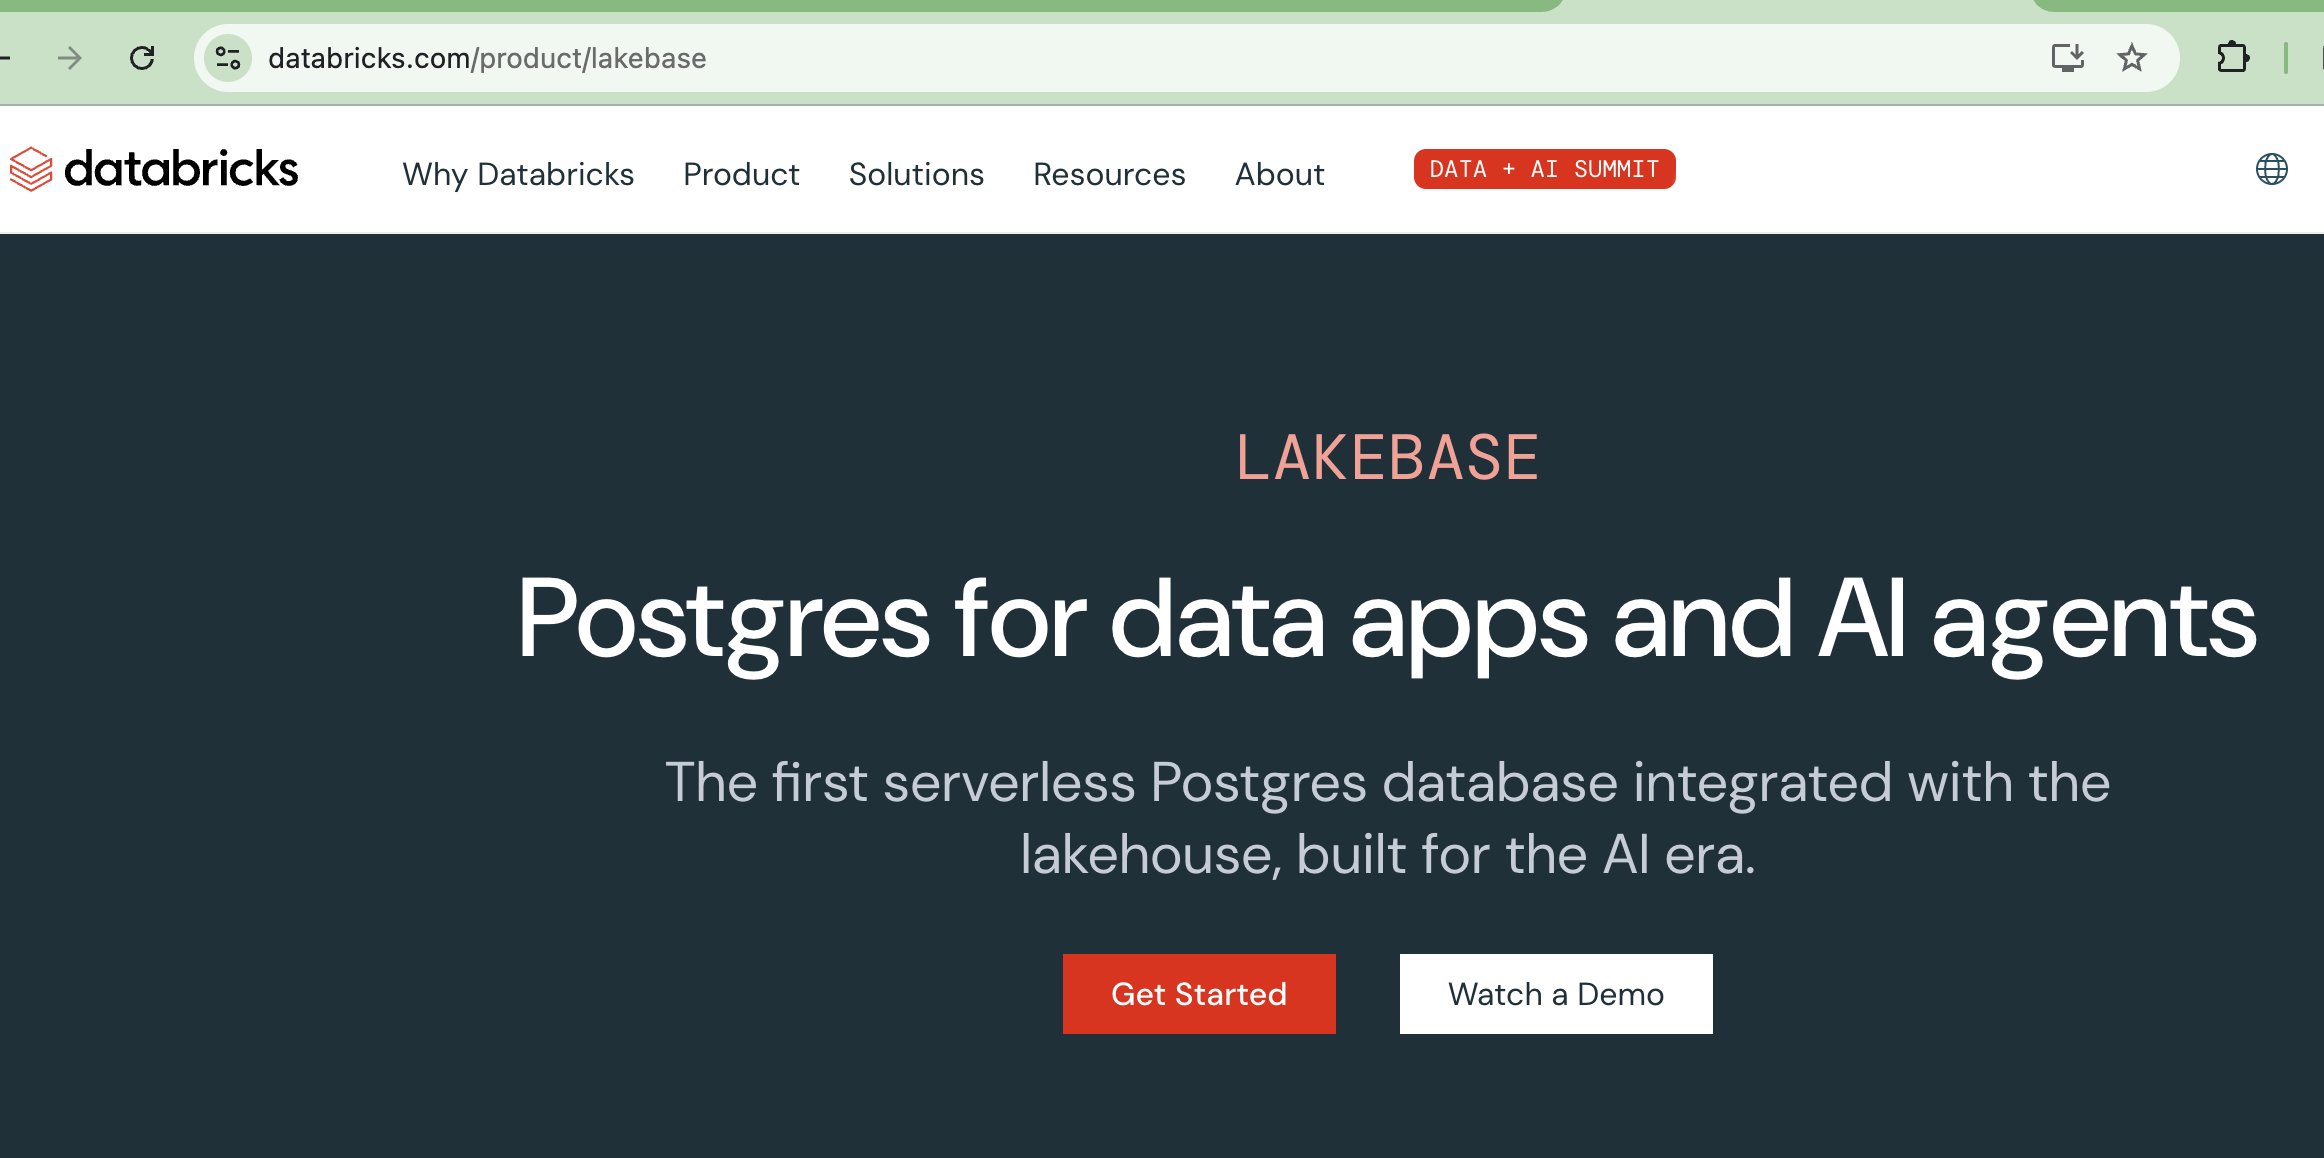This screenshot has width=2324, height=1158.
Task: Open the About menu
Action: [x=1279, y=174]
